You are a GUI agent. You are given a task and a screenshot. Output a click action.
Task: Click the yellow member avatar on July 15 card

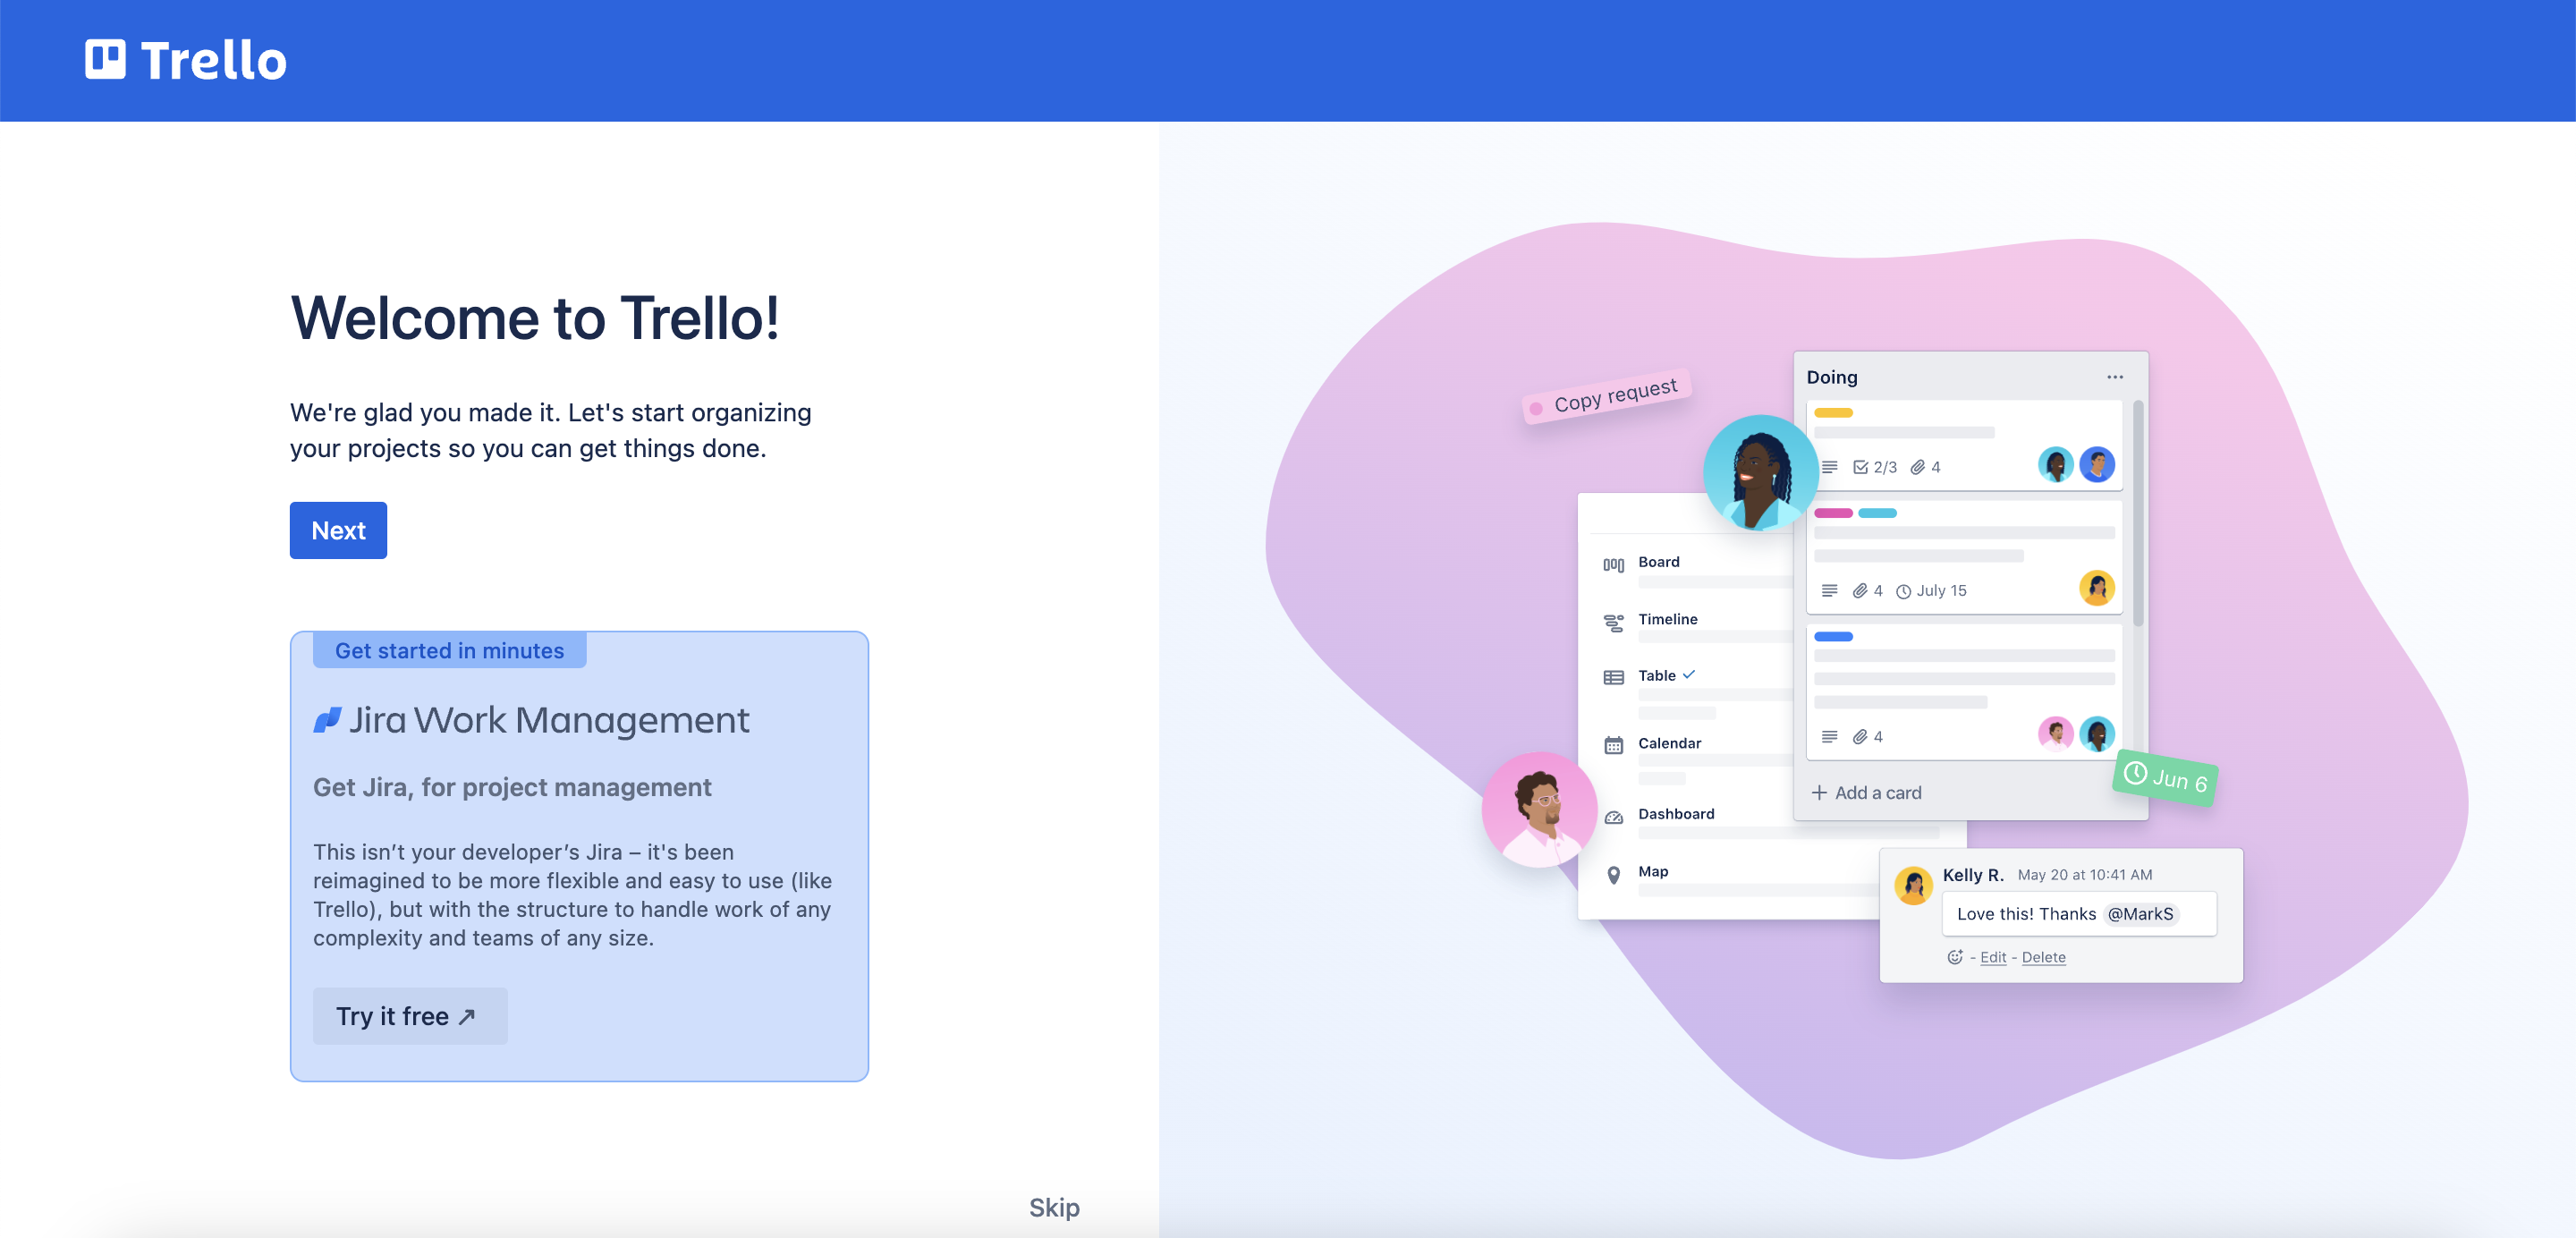point(2096,588)
